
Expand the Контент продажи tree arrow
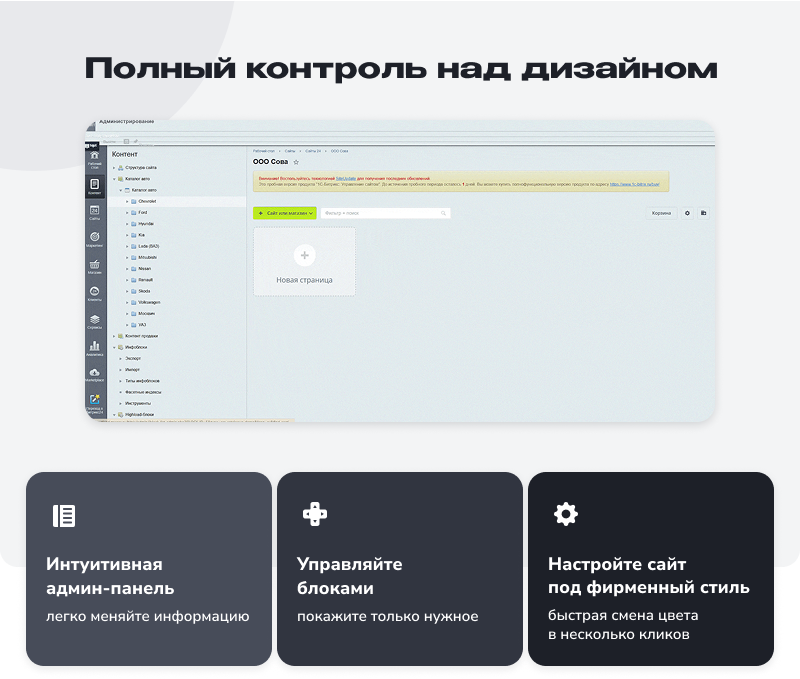pyautogui.click(x=114, y=336)
